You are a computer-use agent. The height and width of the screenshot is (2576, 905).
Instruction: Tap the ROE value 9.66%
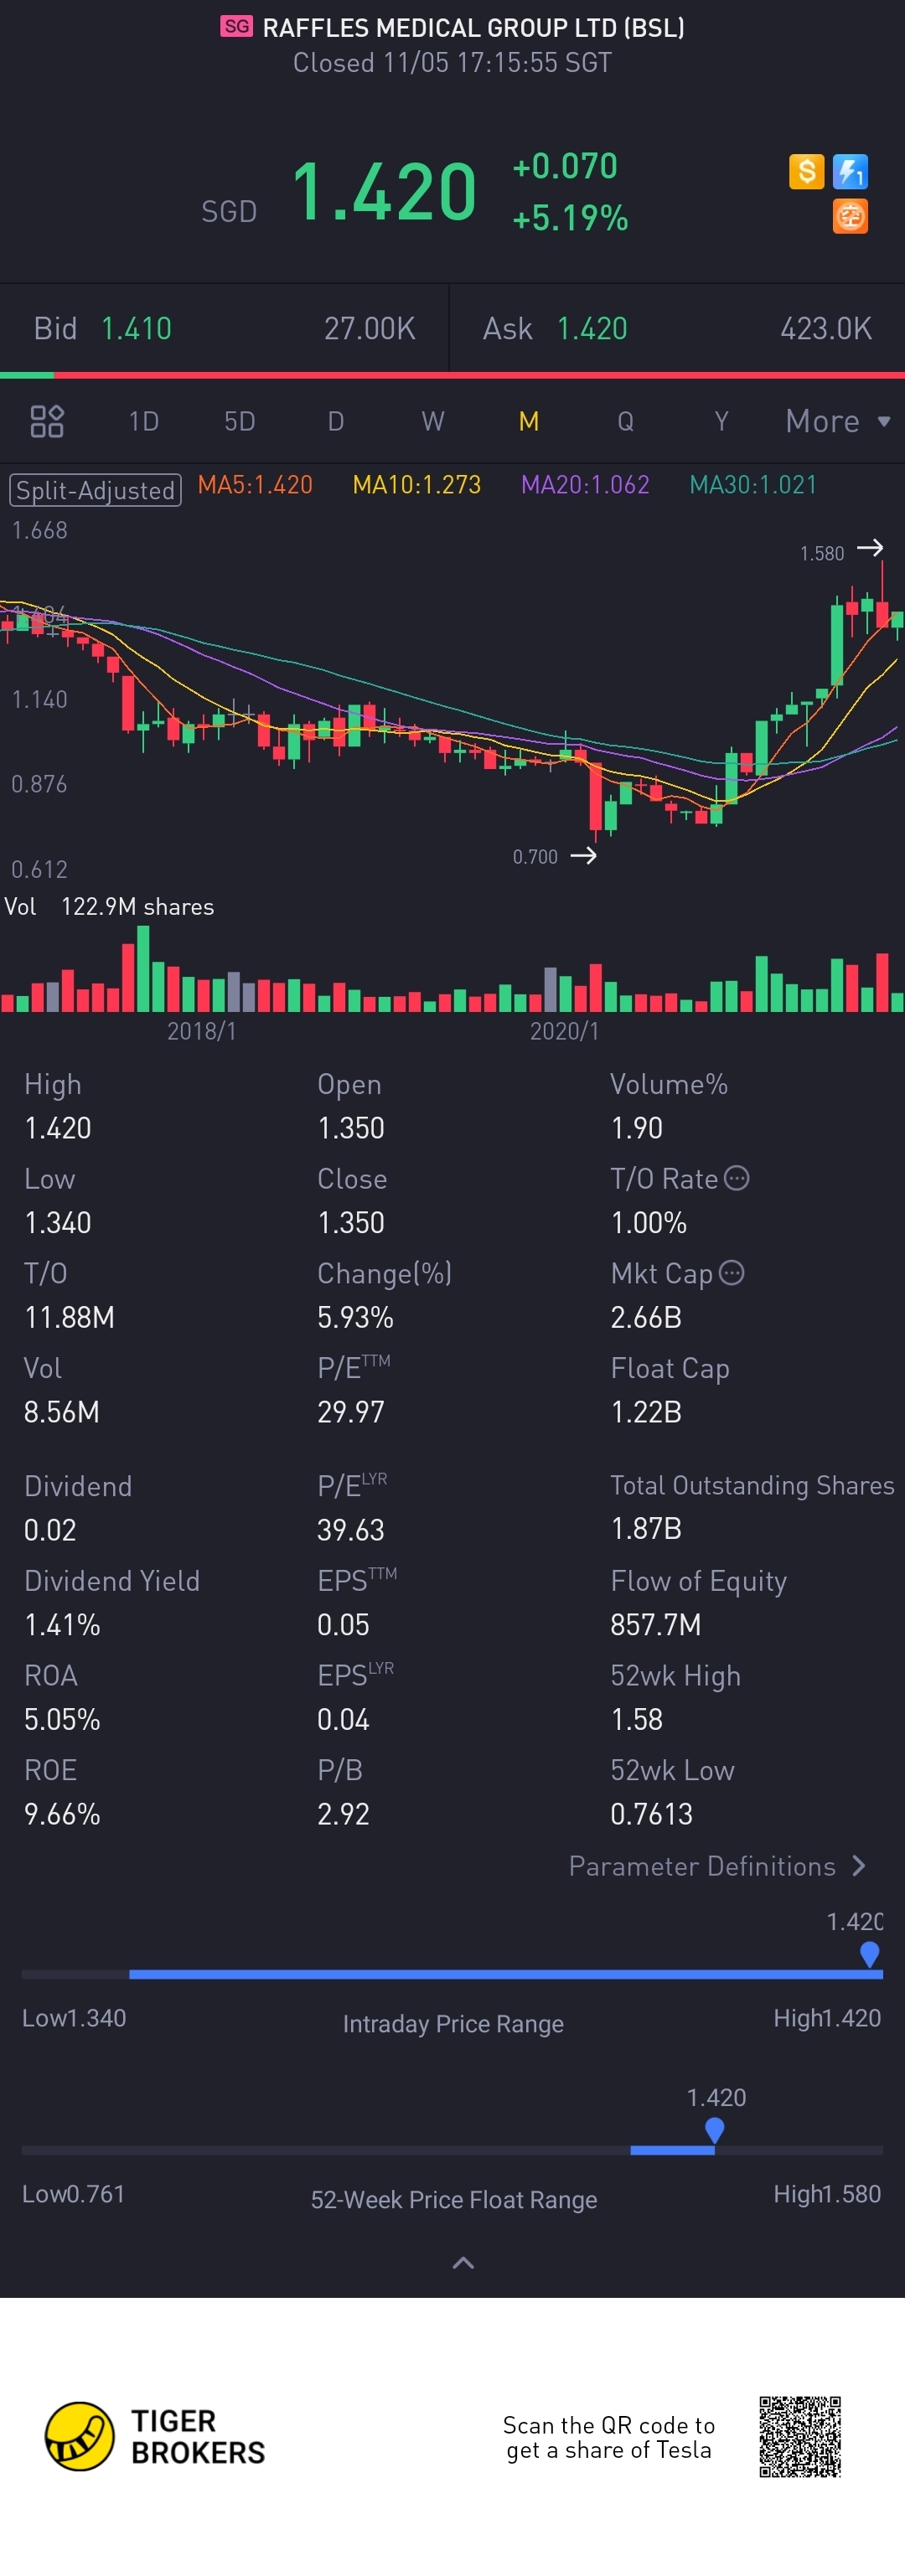tap(62, 1814)
